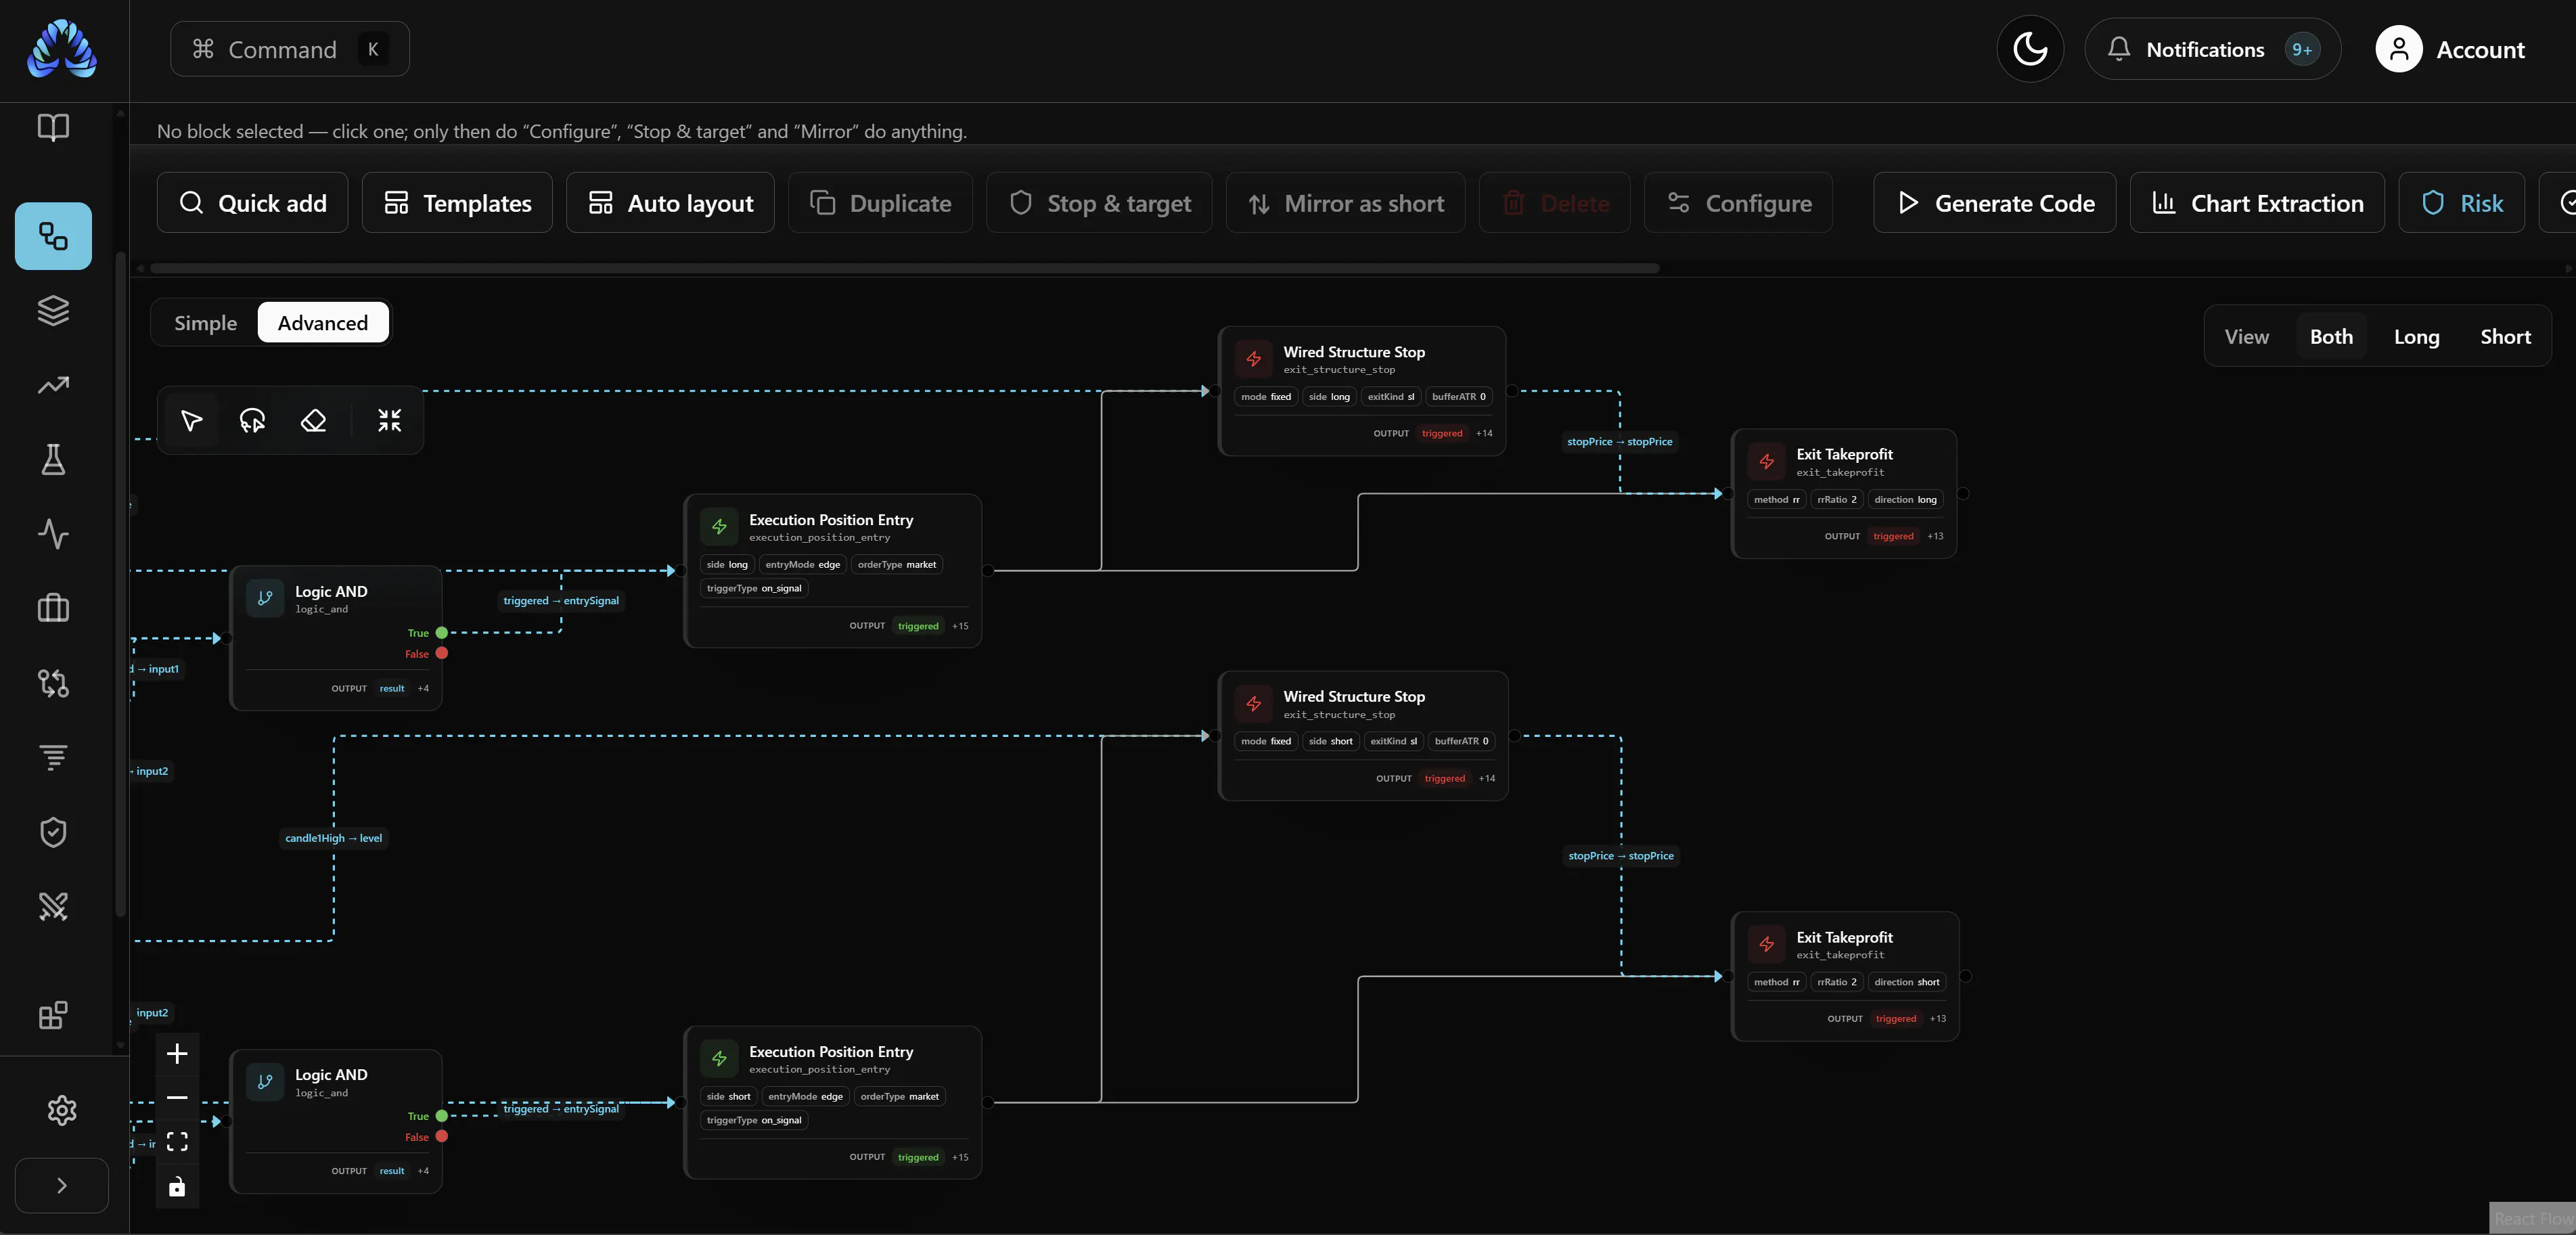Image resolution: width=2576 pixels, height=1235 pixels.
Task: Zoom out with the minus control
Action: pos(177,1098)
